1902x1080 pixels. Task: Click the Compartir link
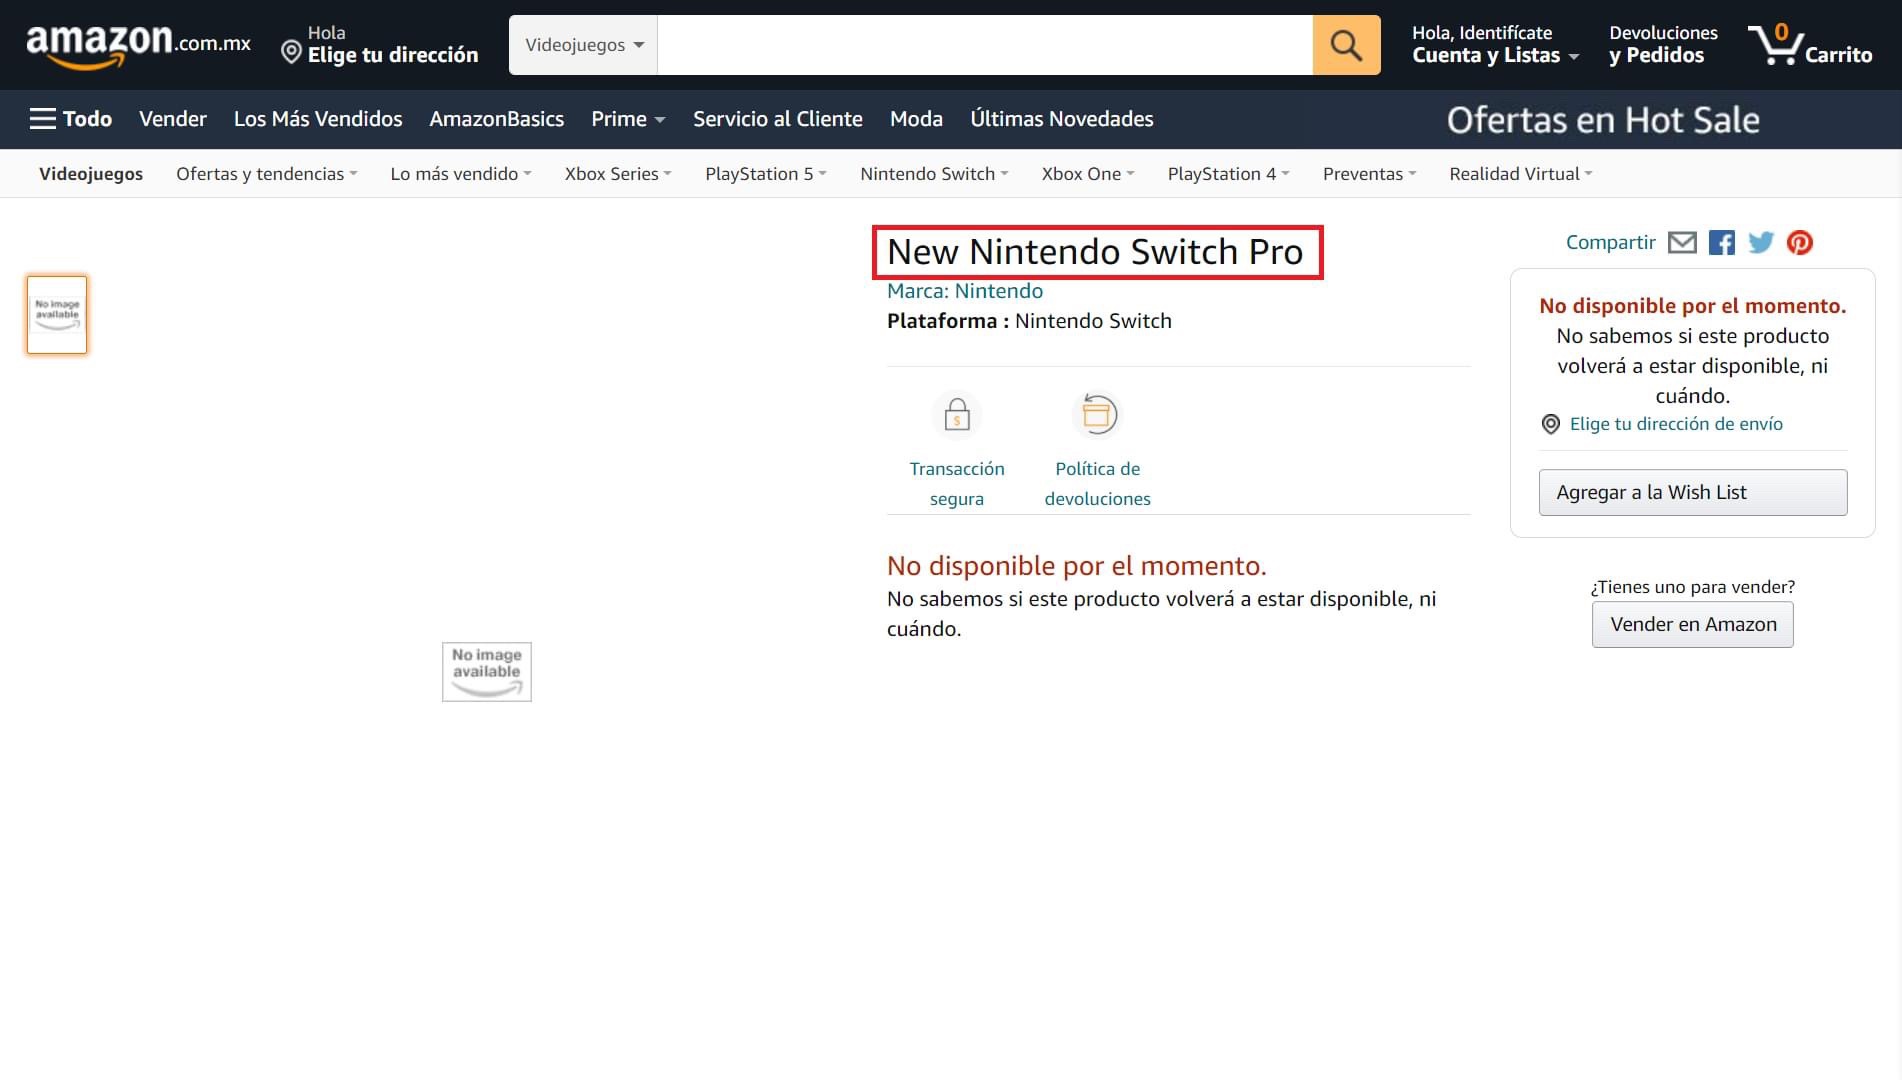click(x=1611, y=243)
